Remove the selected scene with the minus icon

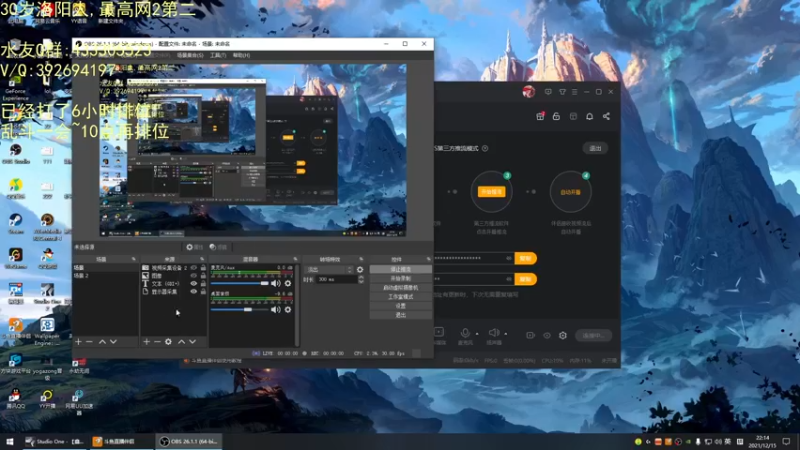(89, 341)
